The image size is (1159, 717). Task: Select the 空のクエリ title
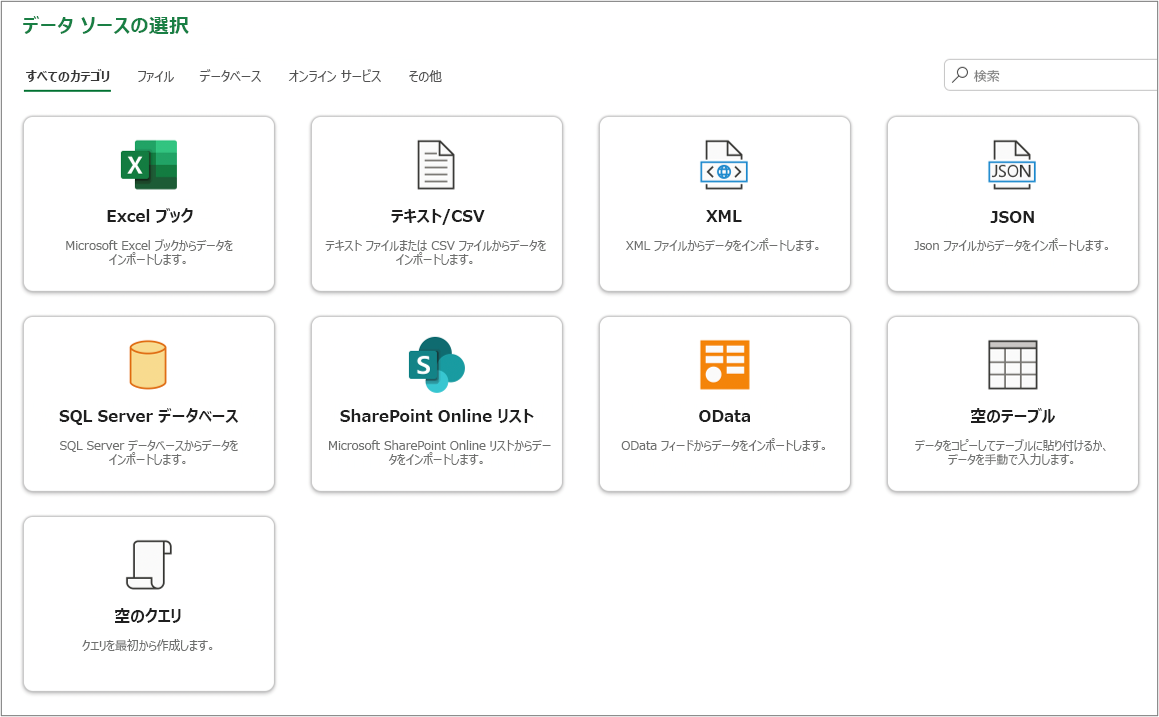148,616
